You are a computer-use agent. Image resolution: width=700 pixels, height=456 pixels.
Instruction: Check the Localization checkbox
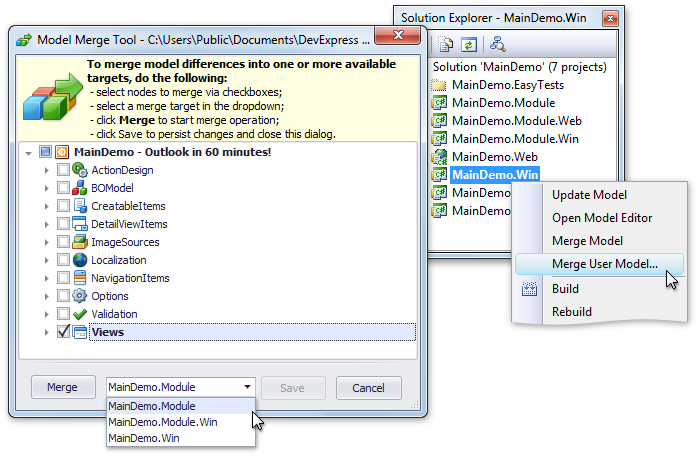(63, 259)
